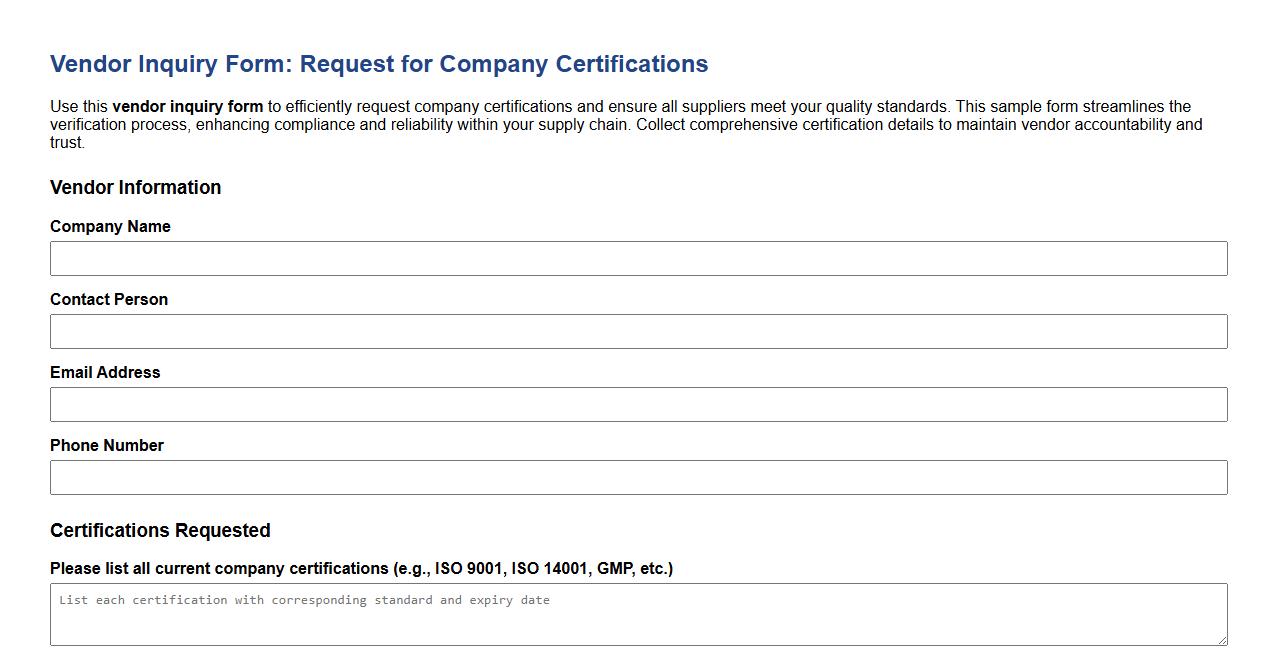Click the Phone Number input field
This screenshot has width=1278, height=650.
coord(638,477)
